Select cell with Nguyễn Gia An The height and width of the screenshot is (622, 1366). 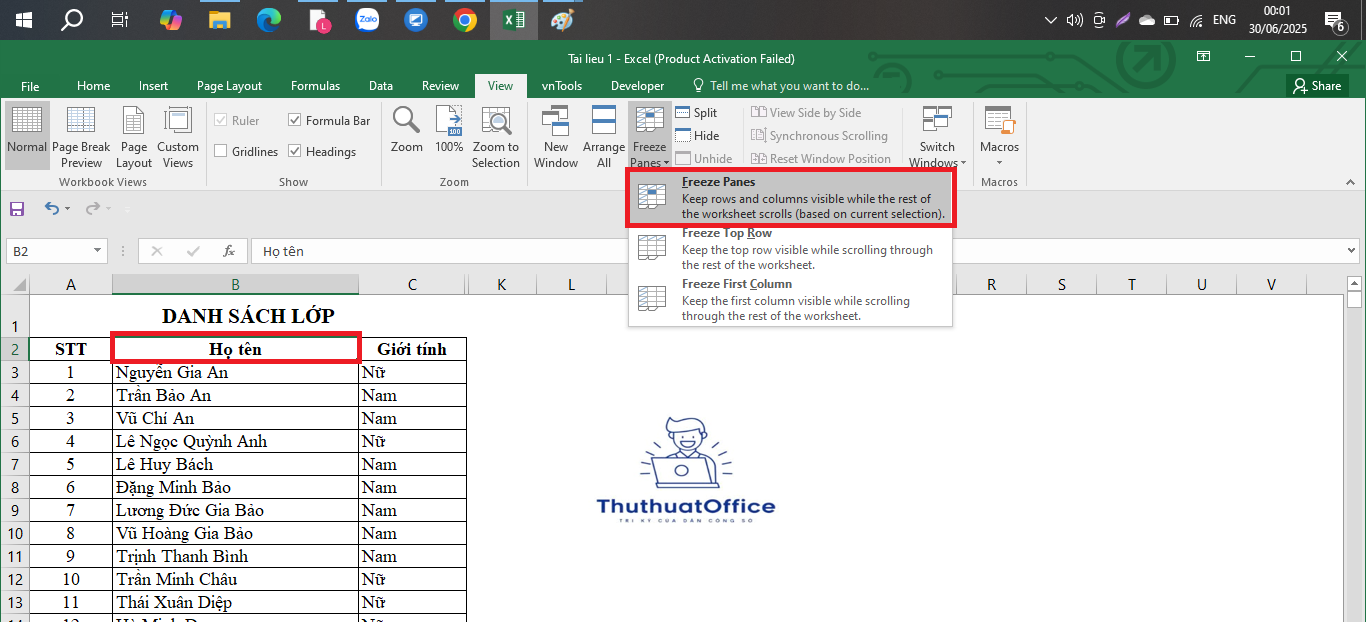point(236,372)
